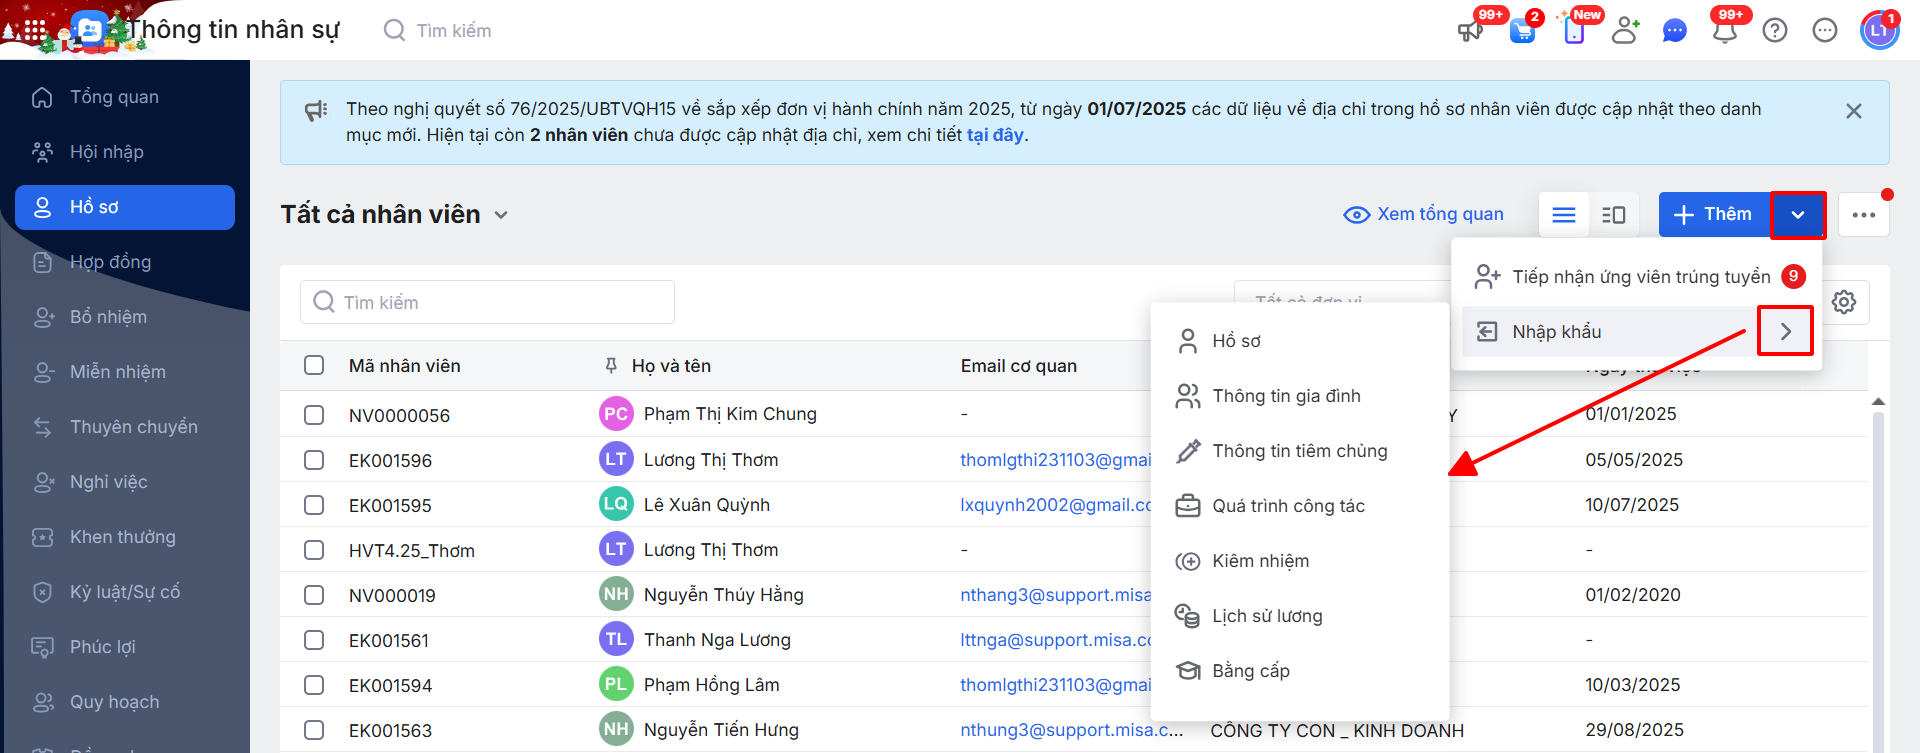Open the dropdown arrow next to Thêm
The height and width of the screenshot is (753, 1920).
[x=1798, y=215]
